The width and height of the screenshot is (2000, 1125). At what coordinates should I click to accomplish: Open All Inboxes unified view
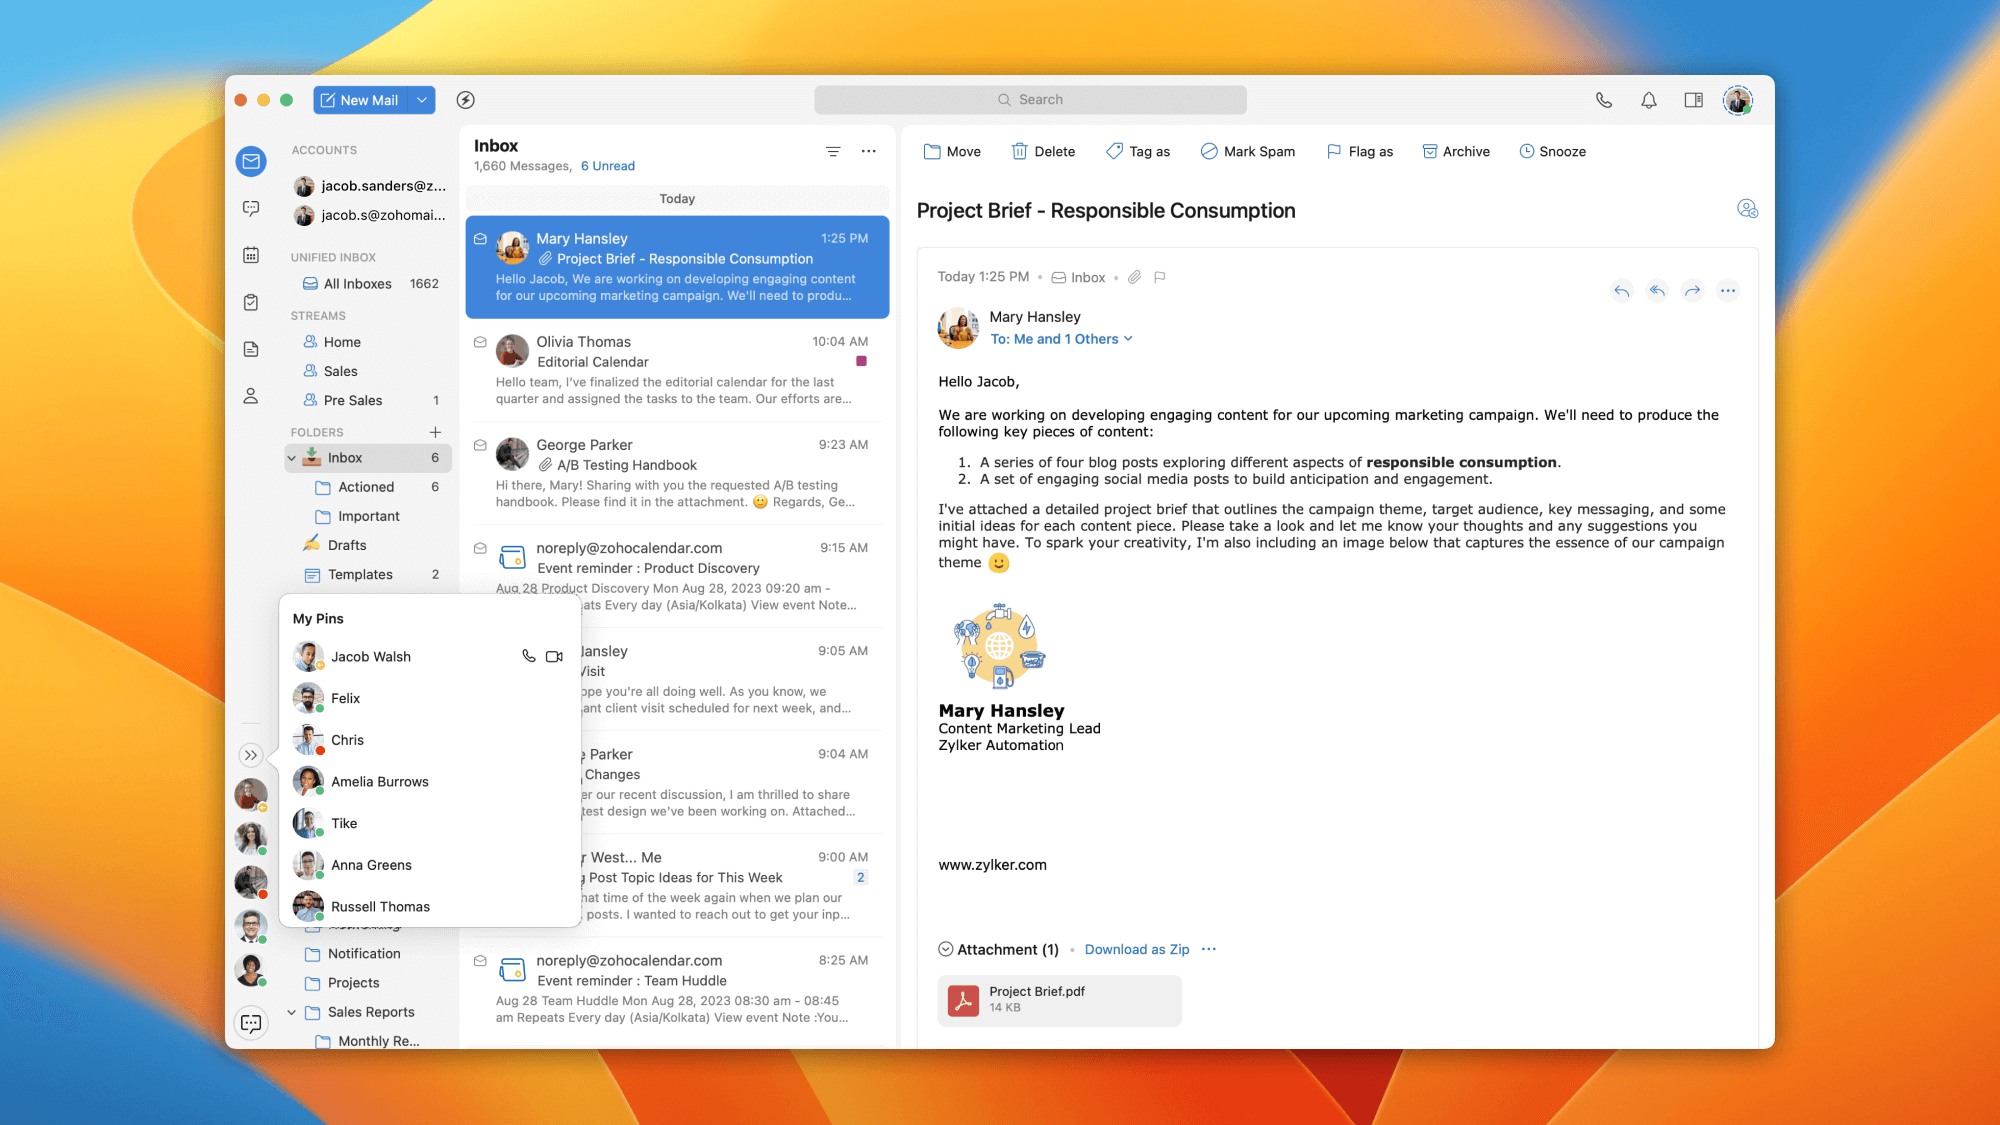[x=370, y=284]
